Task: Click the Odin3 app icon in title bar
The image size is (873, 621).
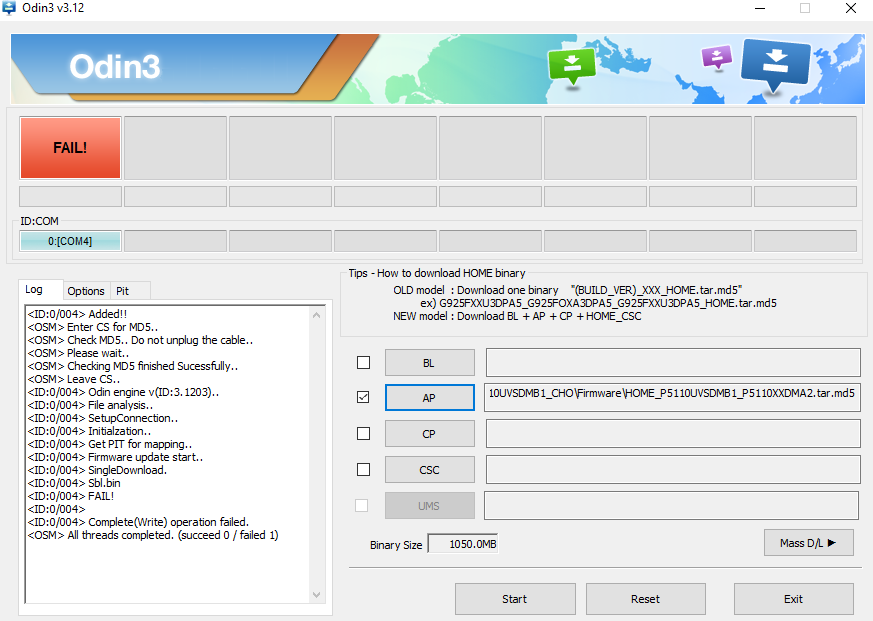Action: tap(9, 8)
